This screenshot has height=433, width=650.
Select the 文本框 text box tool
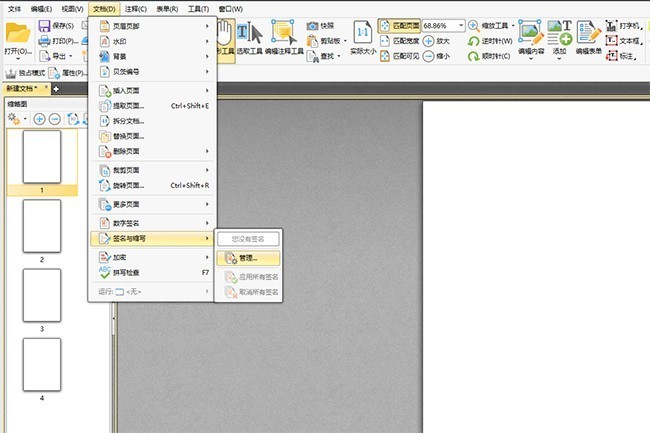623,41
